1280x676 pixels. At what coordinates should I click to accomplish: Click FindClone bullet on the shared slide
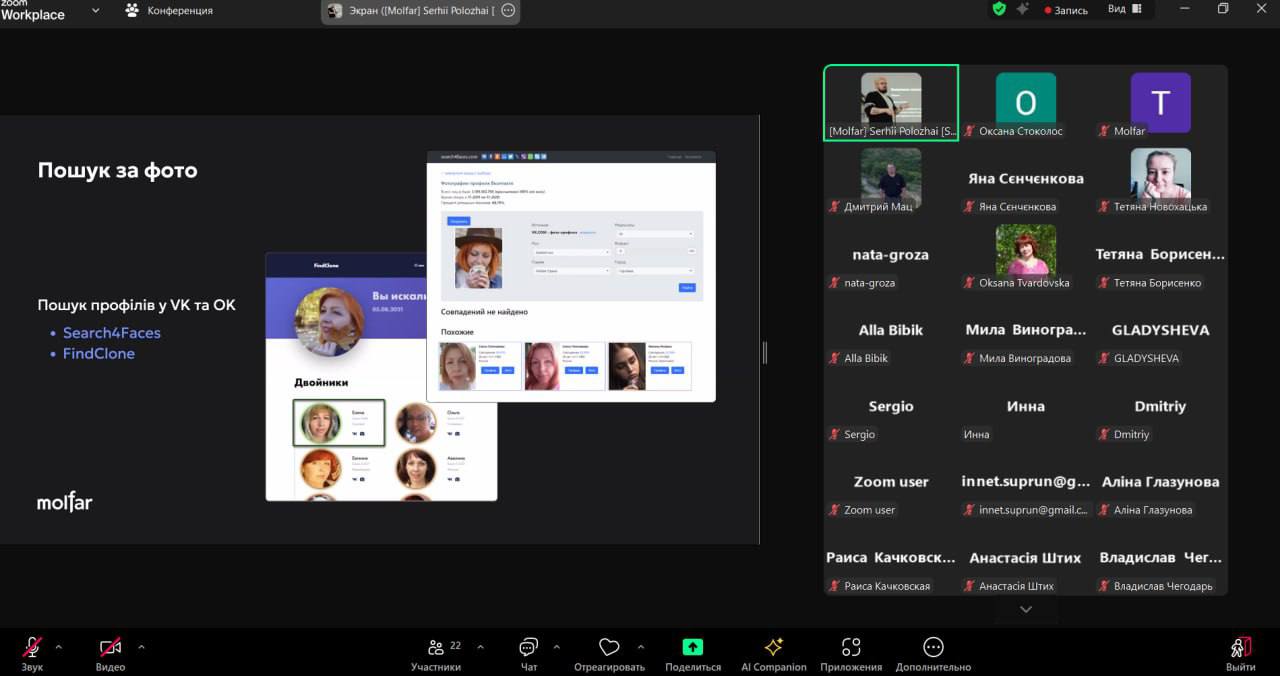pos(99,354)
